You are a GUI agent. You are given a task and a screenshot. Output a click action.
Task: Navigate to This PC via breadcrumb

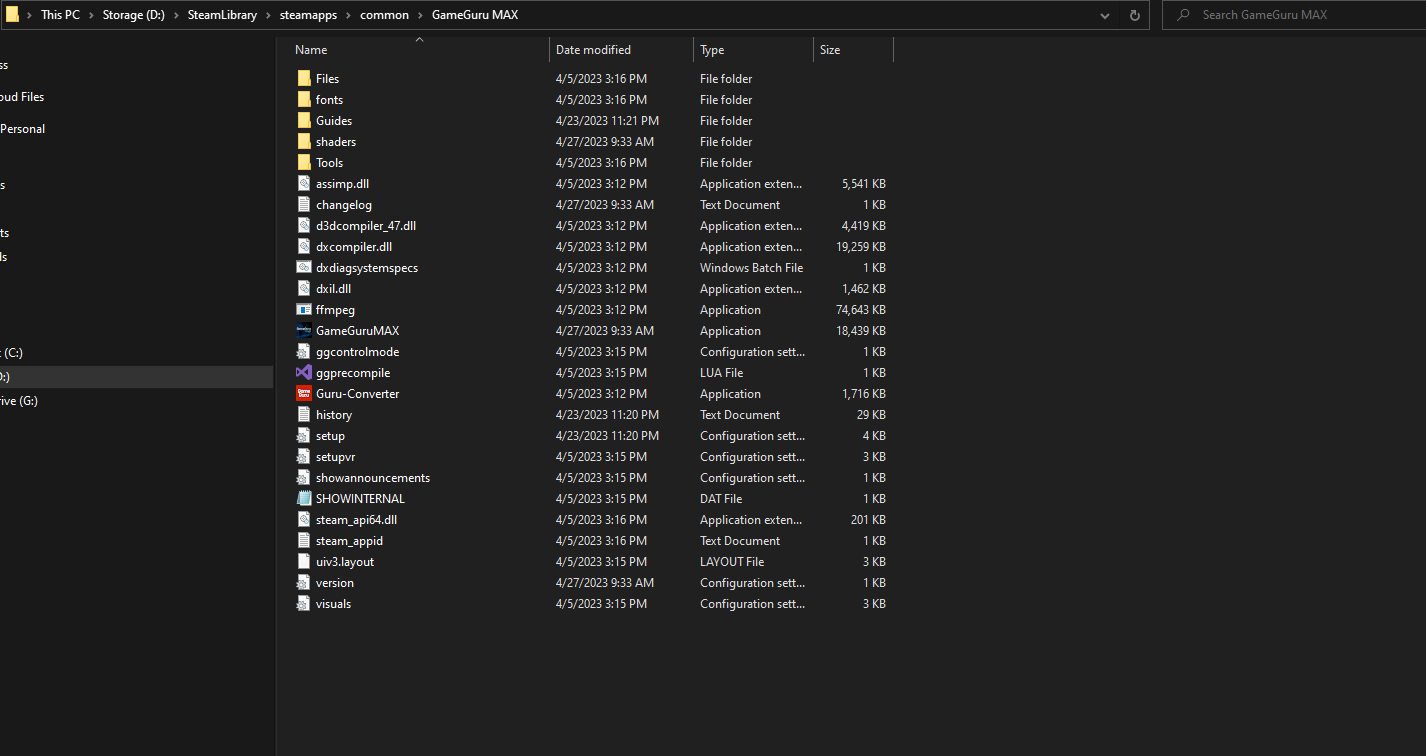(x=60, y=14)
